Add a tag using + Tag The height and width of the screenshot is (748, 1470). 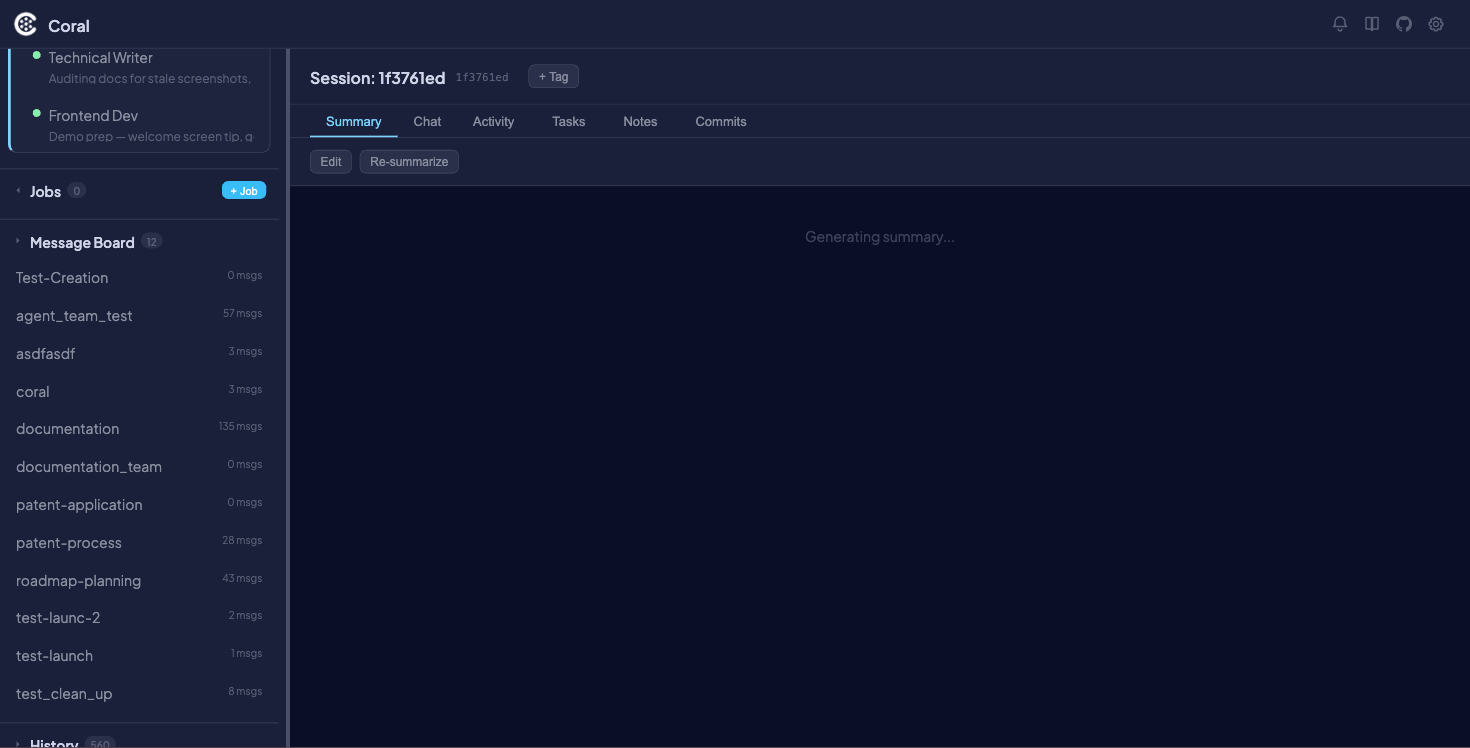553,75
